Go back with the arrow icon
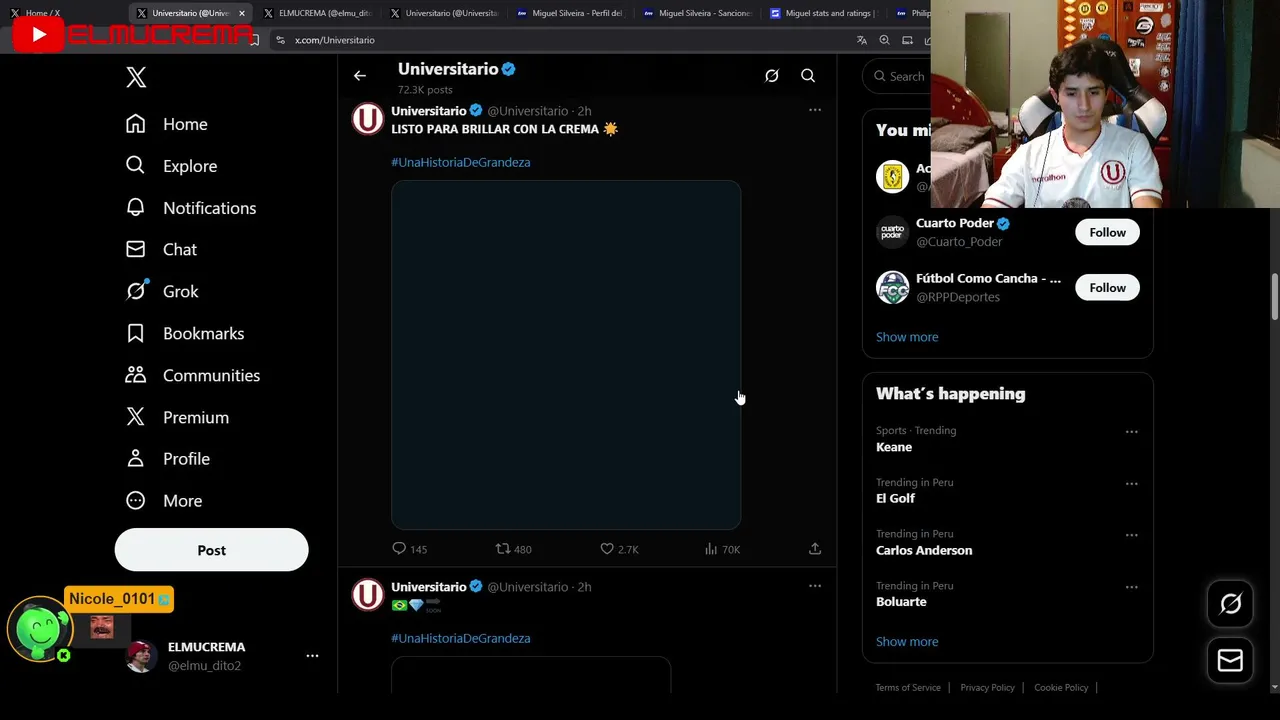 [x=360, y=76]
